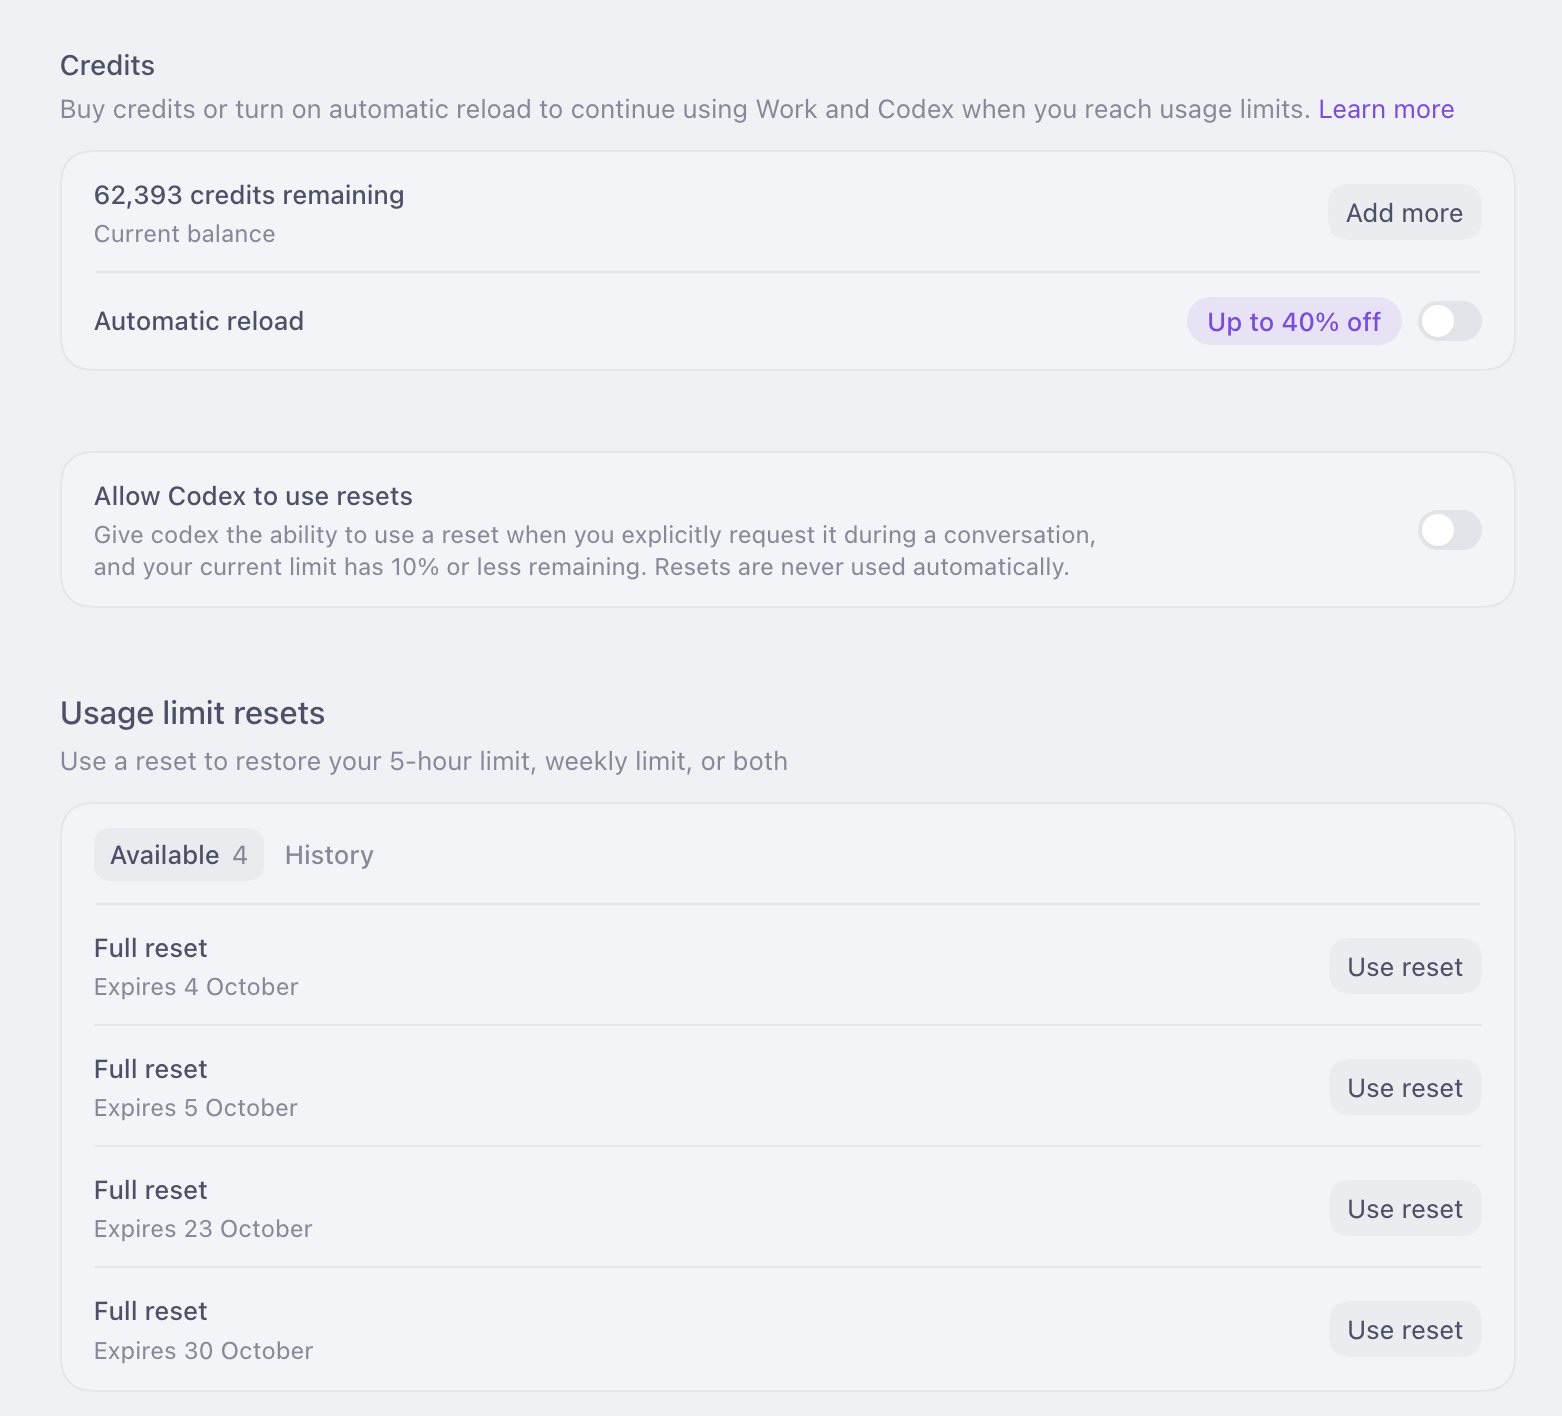
Task: Click the Credits section heading
Action: (x=107, y=66)
